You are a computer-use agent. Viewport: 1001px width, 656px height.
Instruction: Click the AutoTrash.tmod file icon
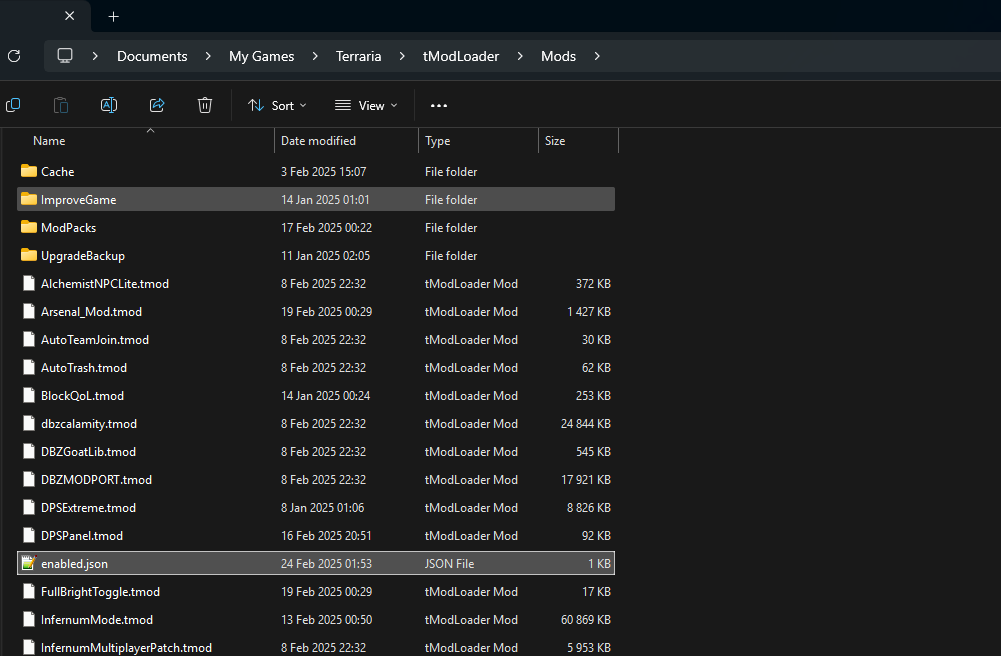29,368
